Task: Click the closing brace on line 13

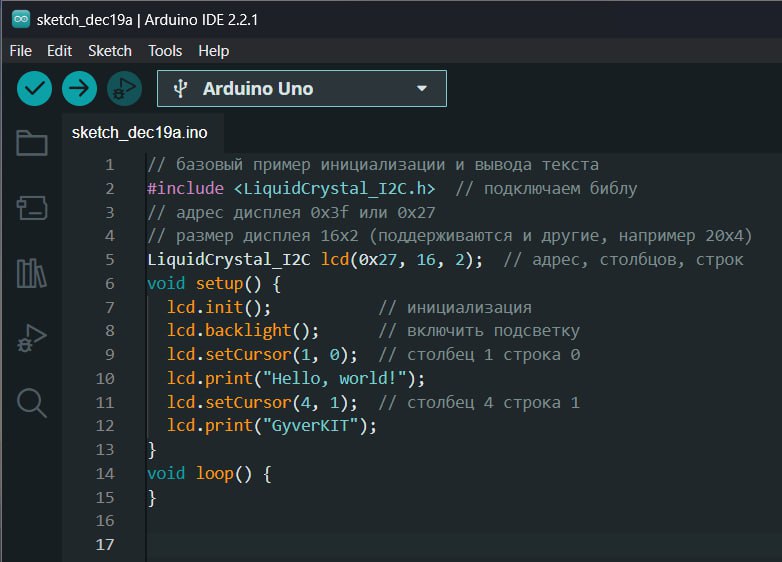Action: [x=152, y=450]
